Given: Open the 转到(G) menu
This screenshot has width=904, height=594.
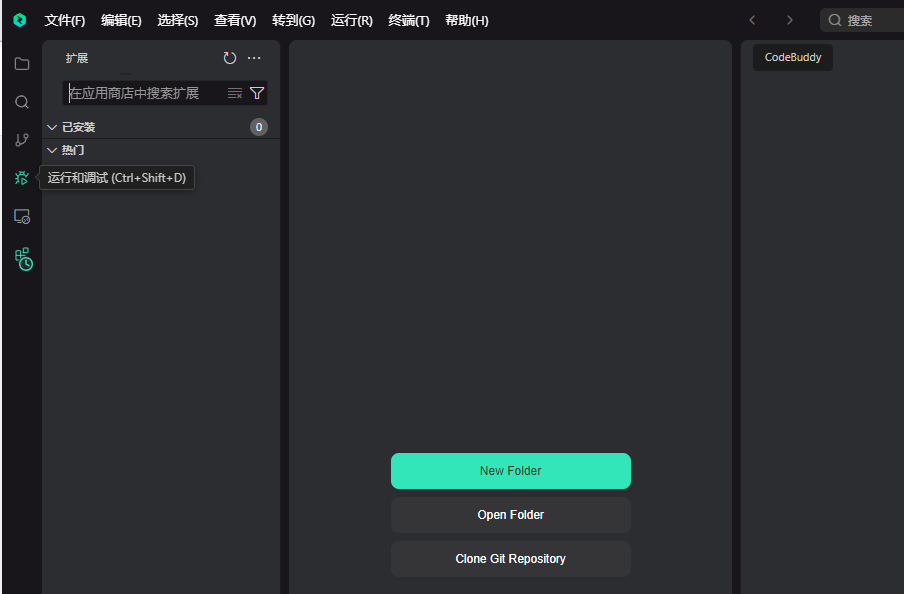Looking at the screenshot, I should [x=293, y=21].
